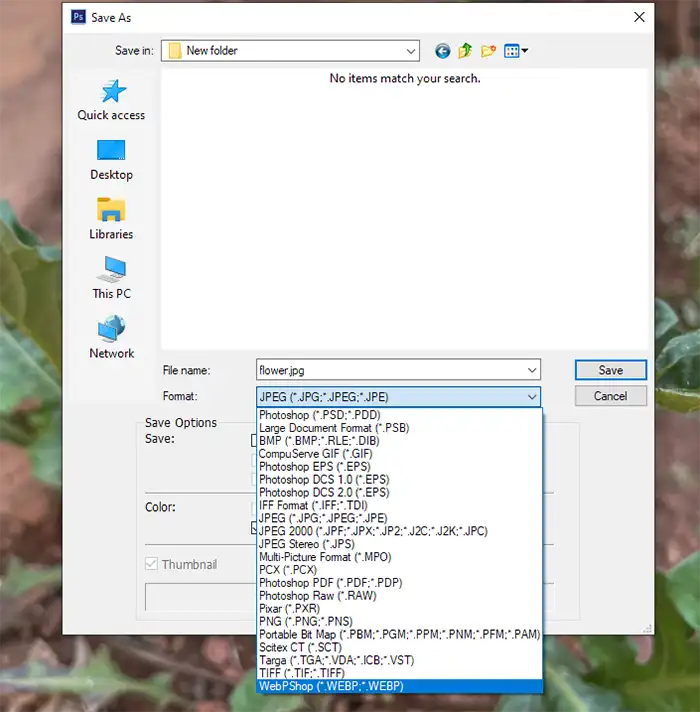This screenshot has width=700, height=712.
Task: Select PNG (*.PNG;*.PNS) format
Action: pos(399,622)
